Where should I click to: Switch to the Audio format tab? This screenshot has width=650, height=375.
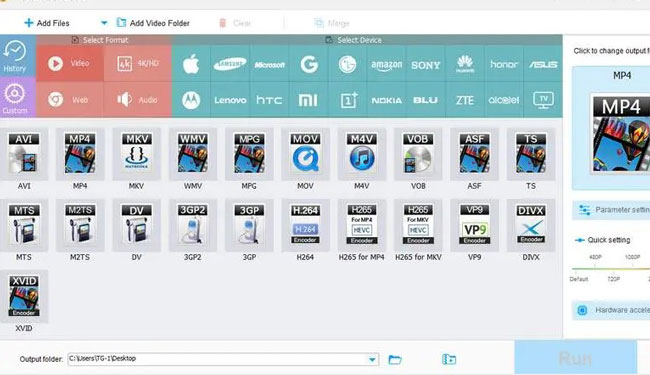pos(138,99)
